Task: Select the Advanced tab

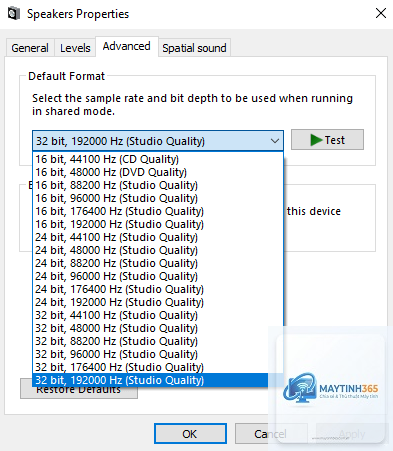Action: coord(126,46)
